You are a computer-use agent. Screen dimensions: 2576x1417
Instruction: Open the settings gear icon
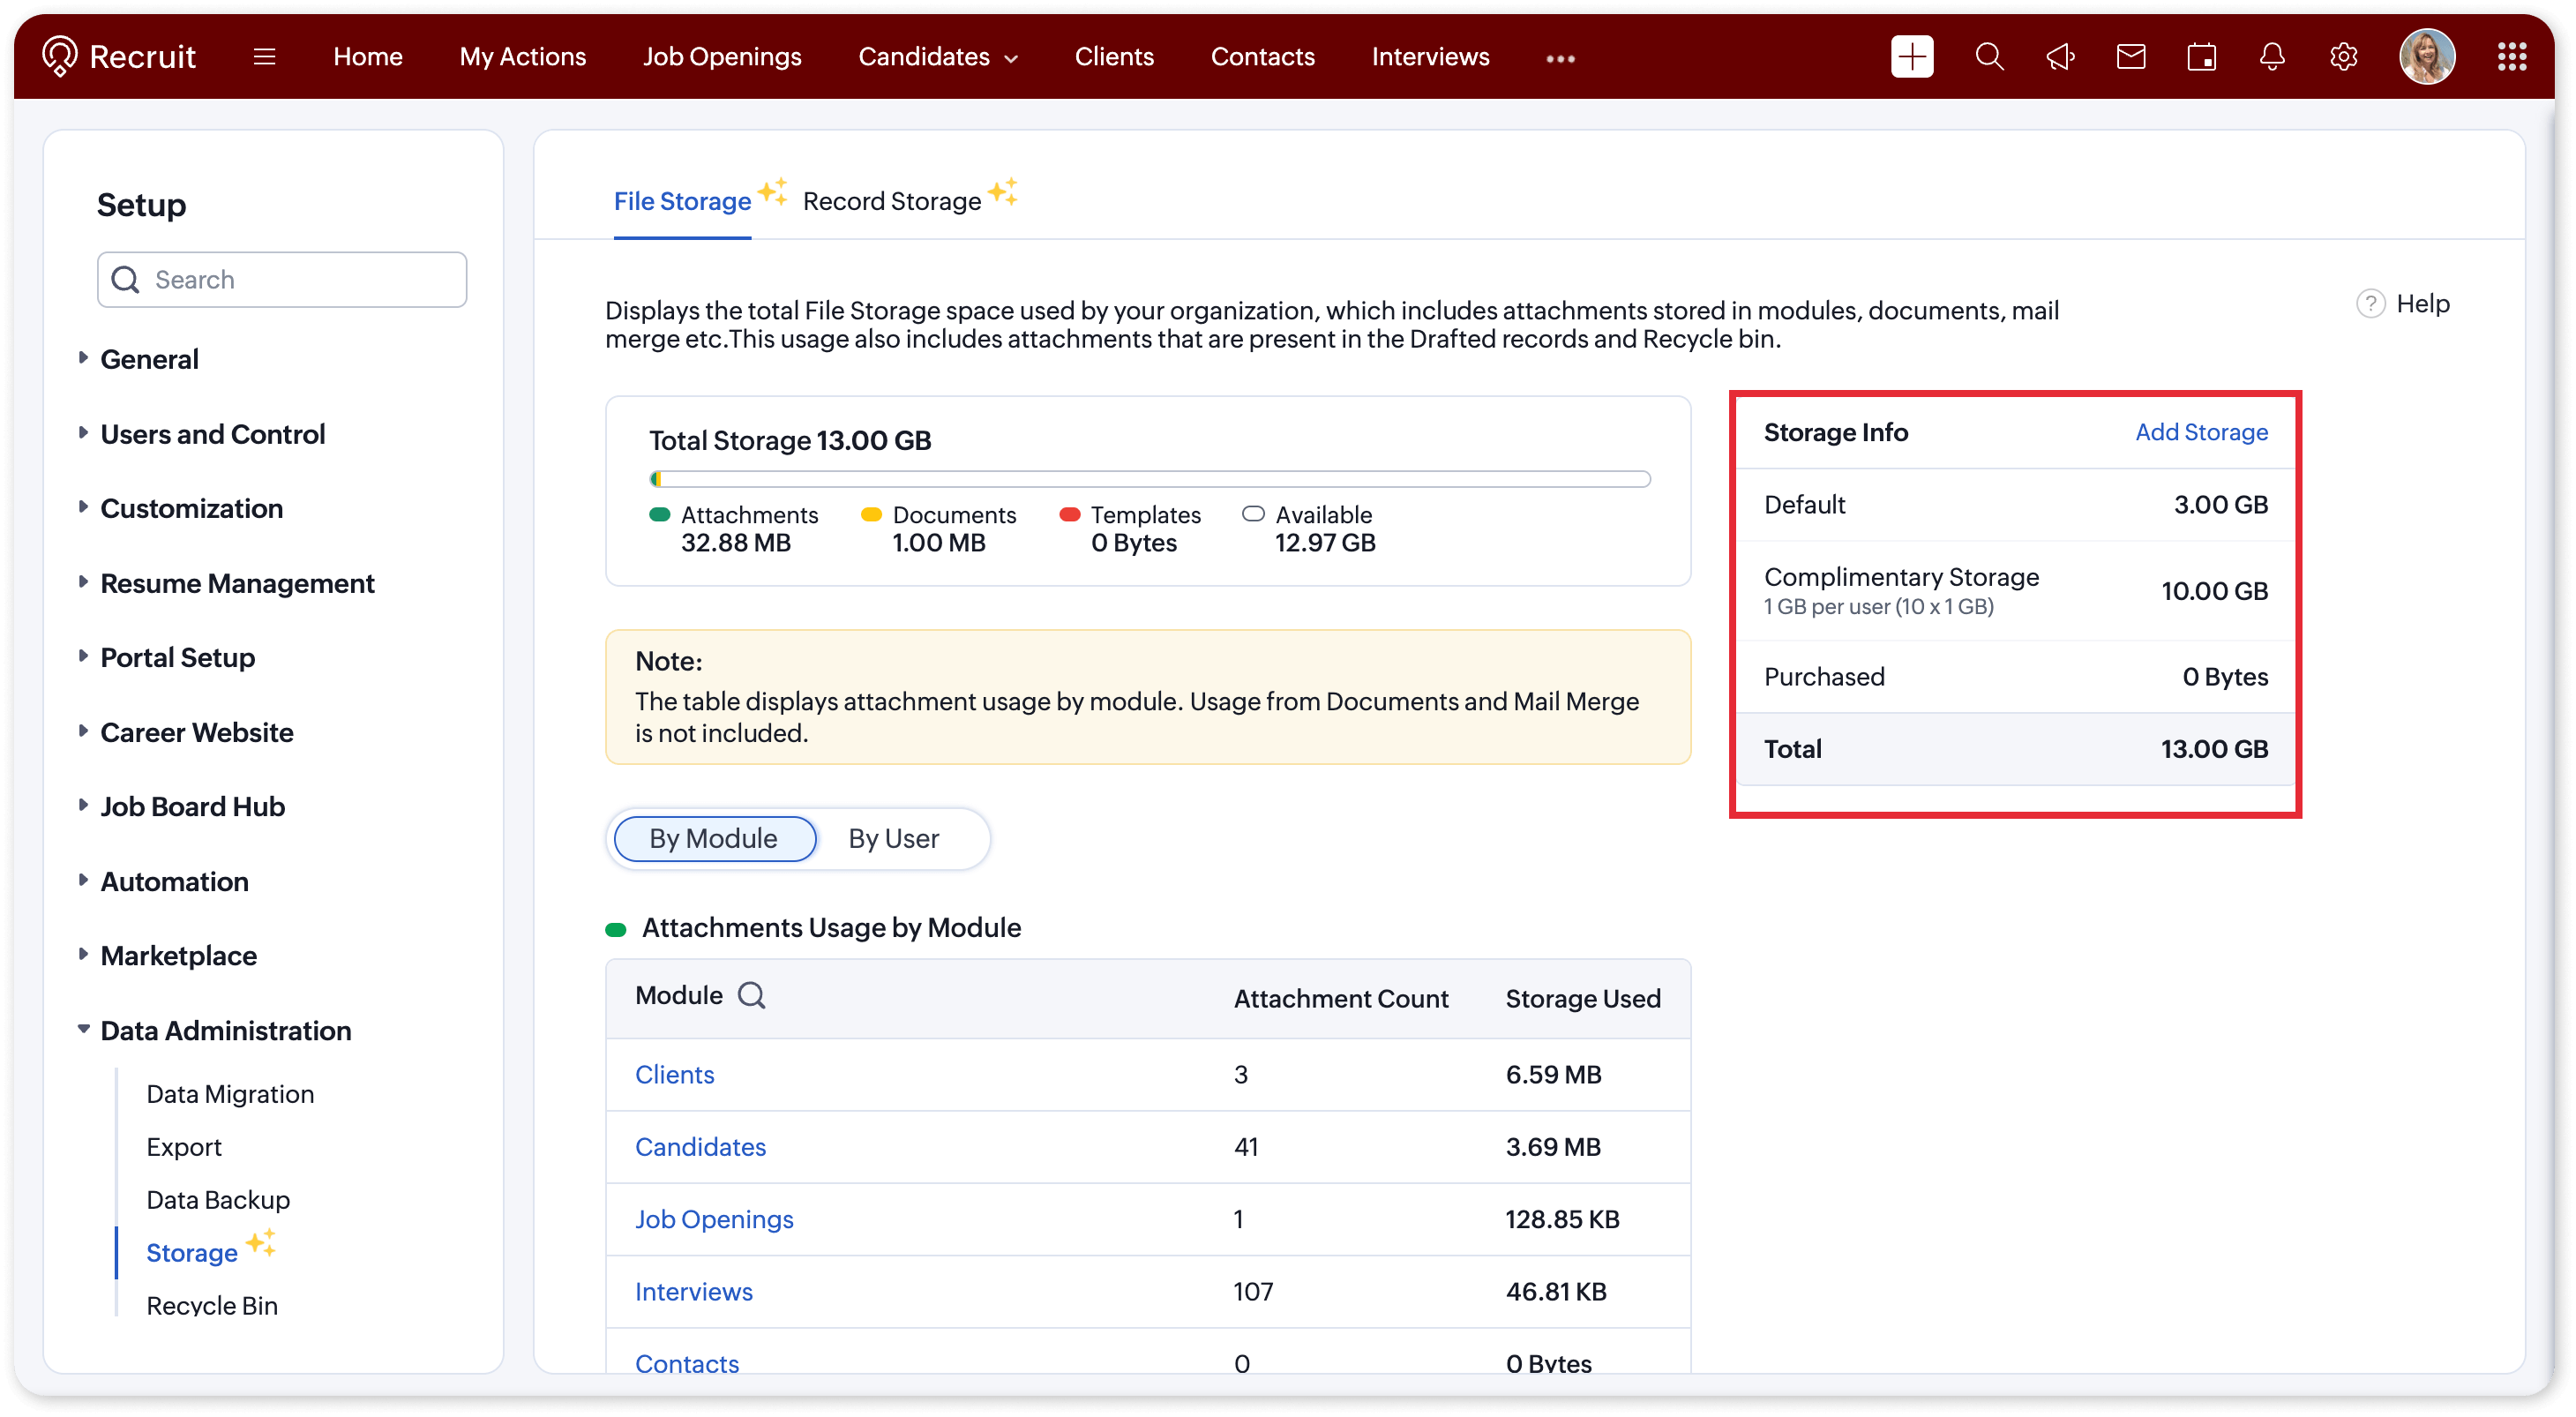point(2343,57)
